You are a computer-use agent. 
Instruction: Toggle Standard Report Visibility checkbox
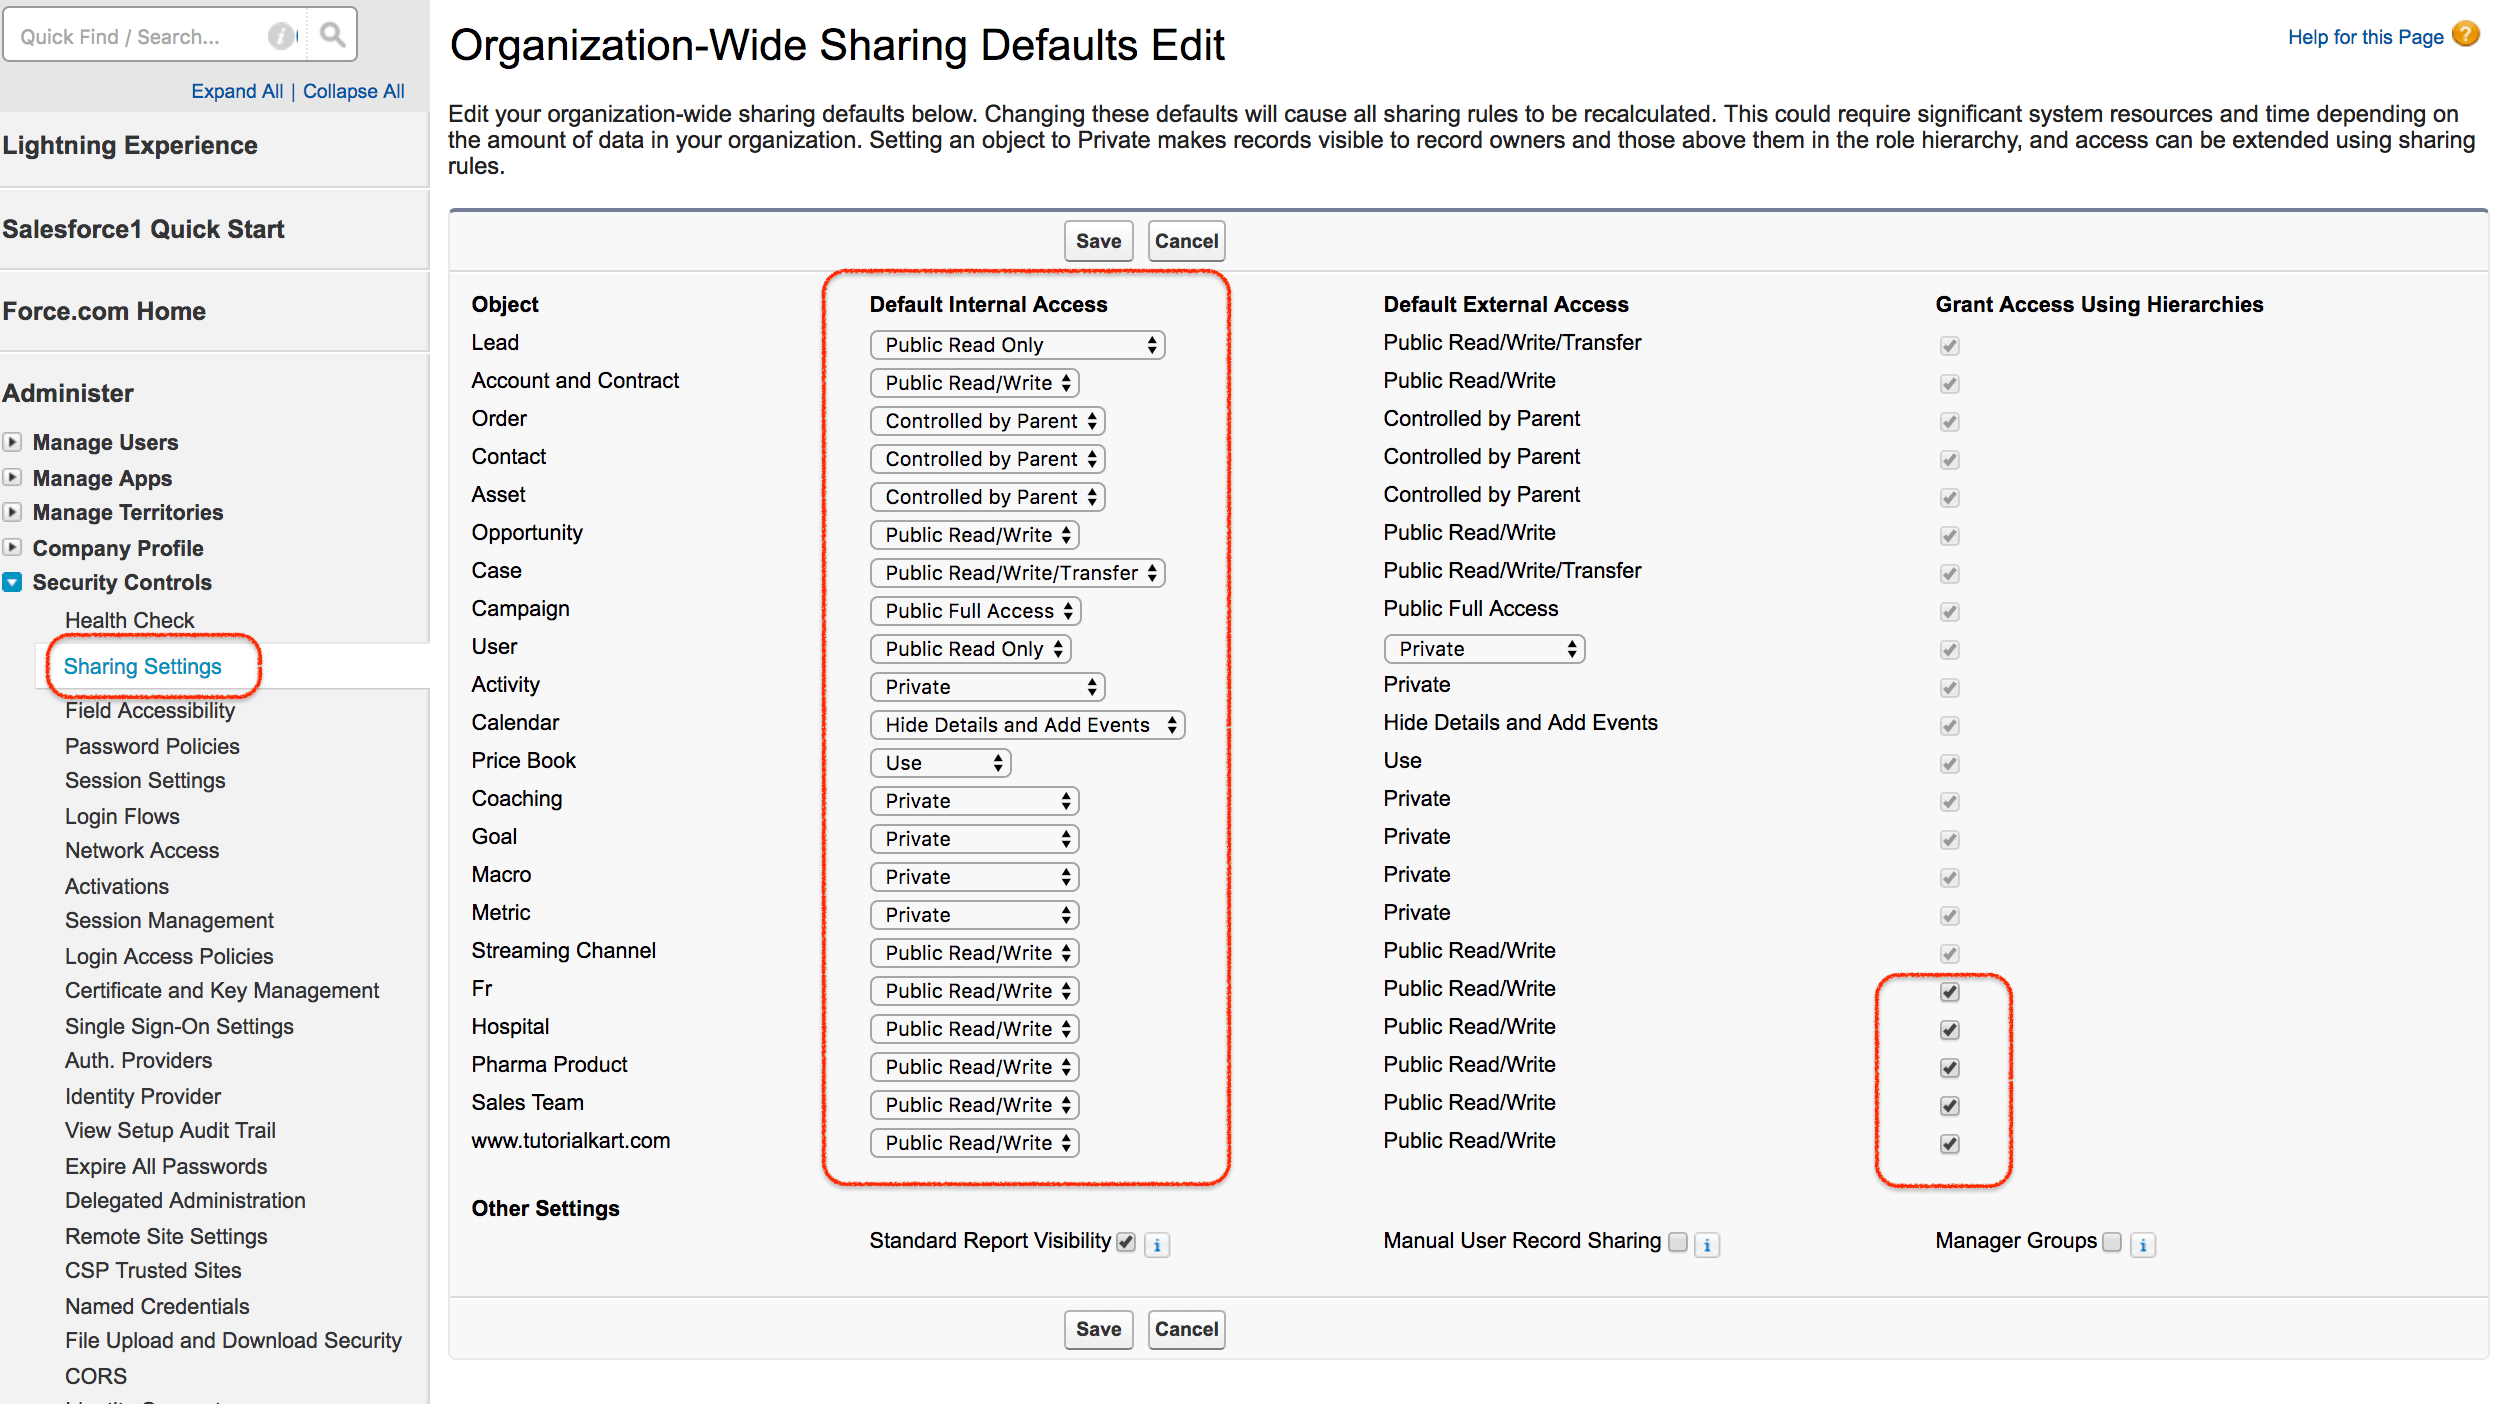tap(1126, 1242)
